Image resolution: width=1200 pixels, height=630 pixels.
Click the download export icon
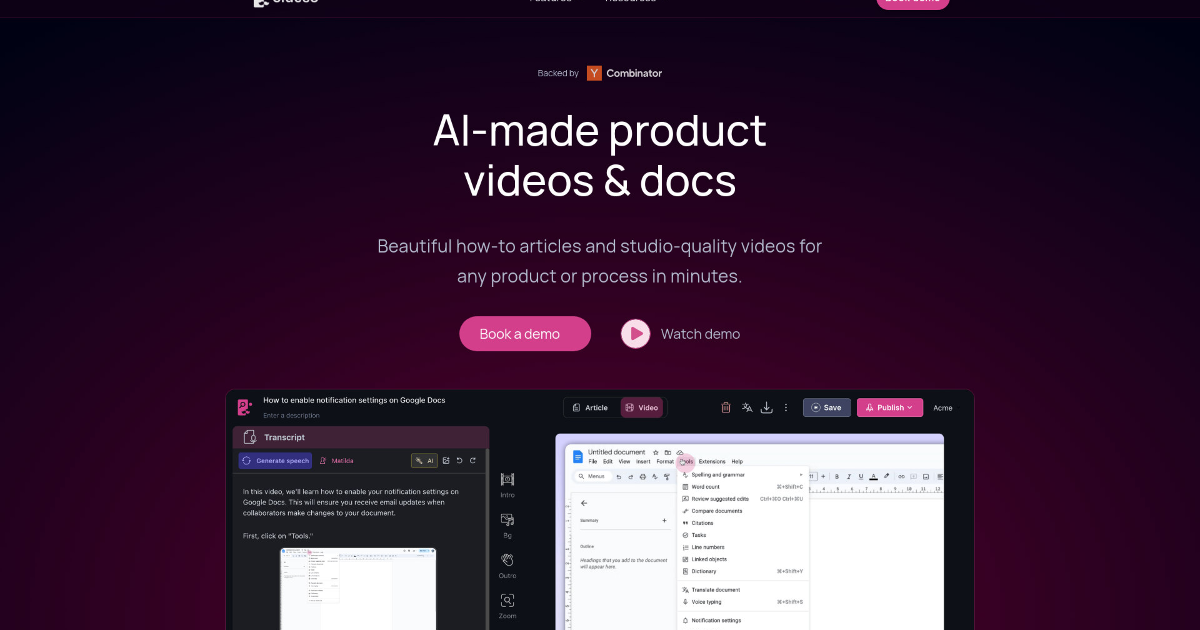click(766, 408)
